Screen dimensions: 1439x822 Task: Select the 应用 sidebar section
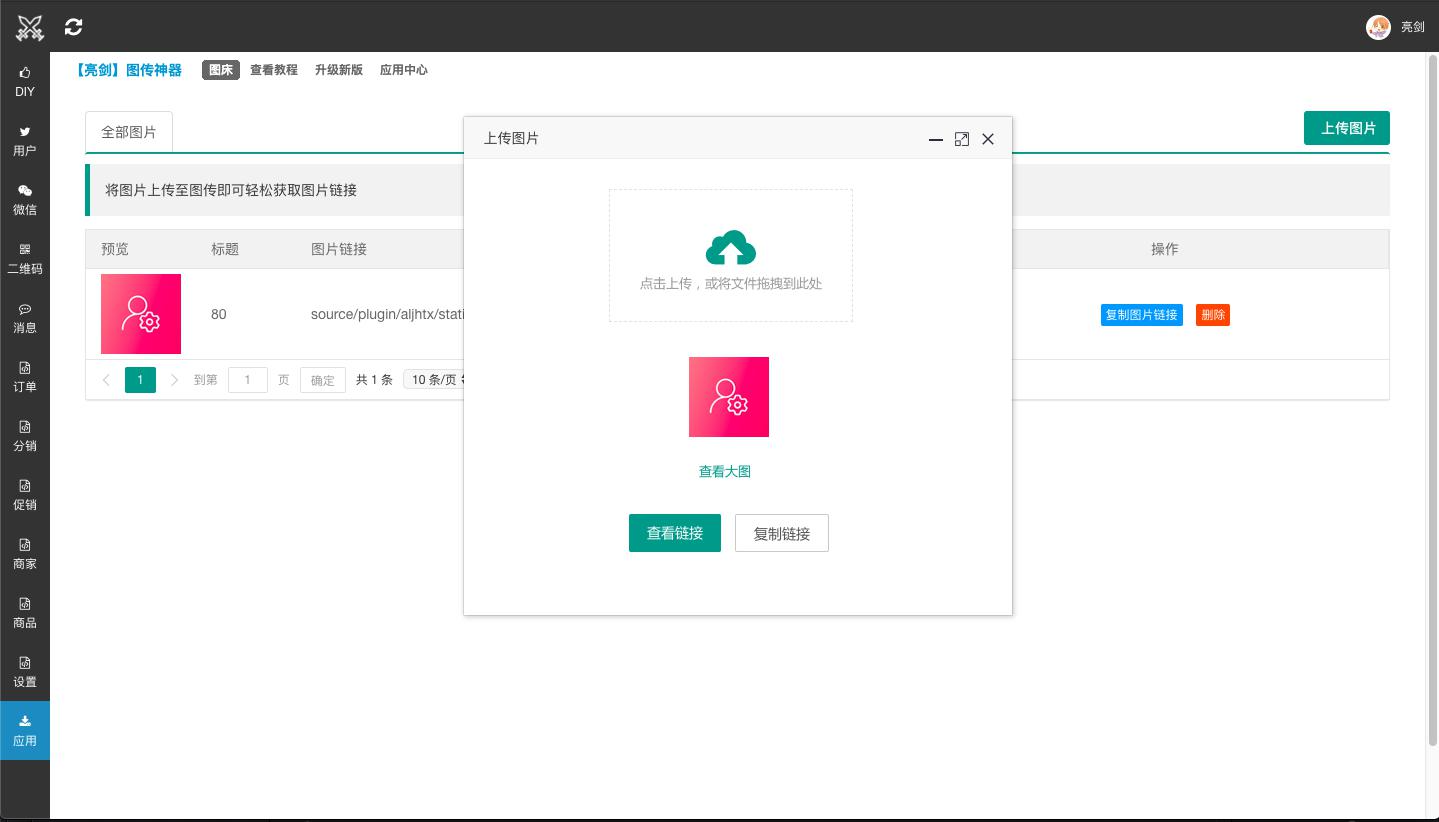(25, 731)
